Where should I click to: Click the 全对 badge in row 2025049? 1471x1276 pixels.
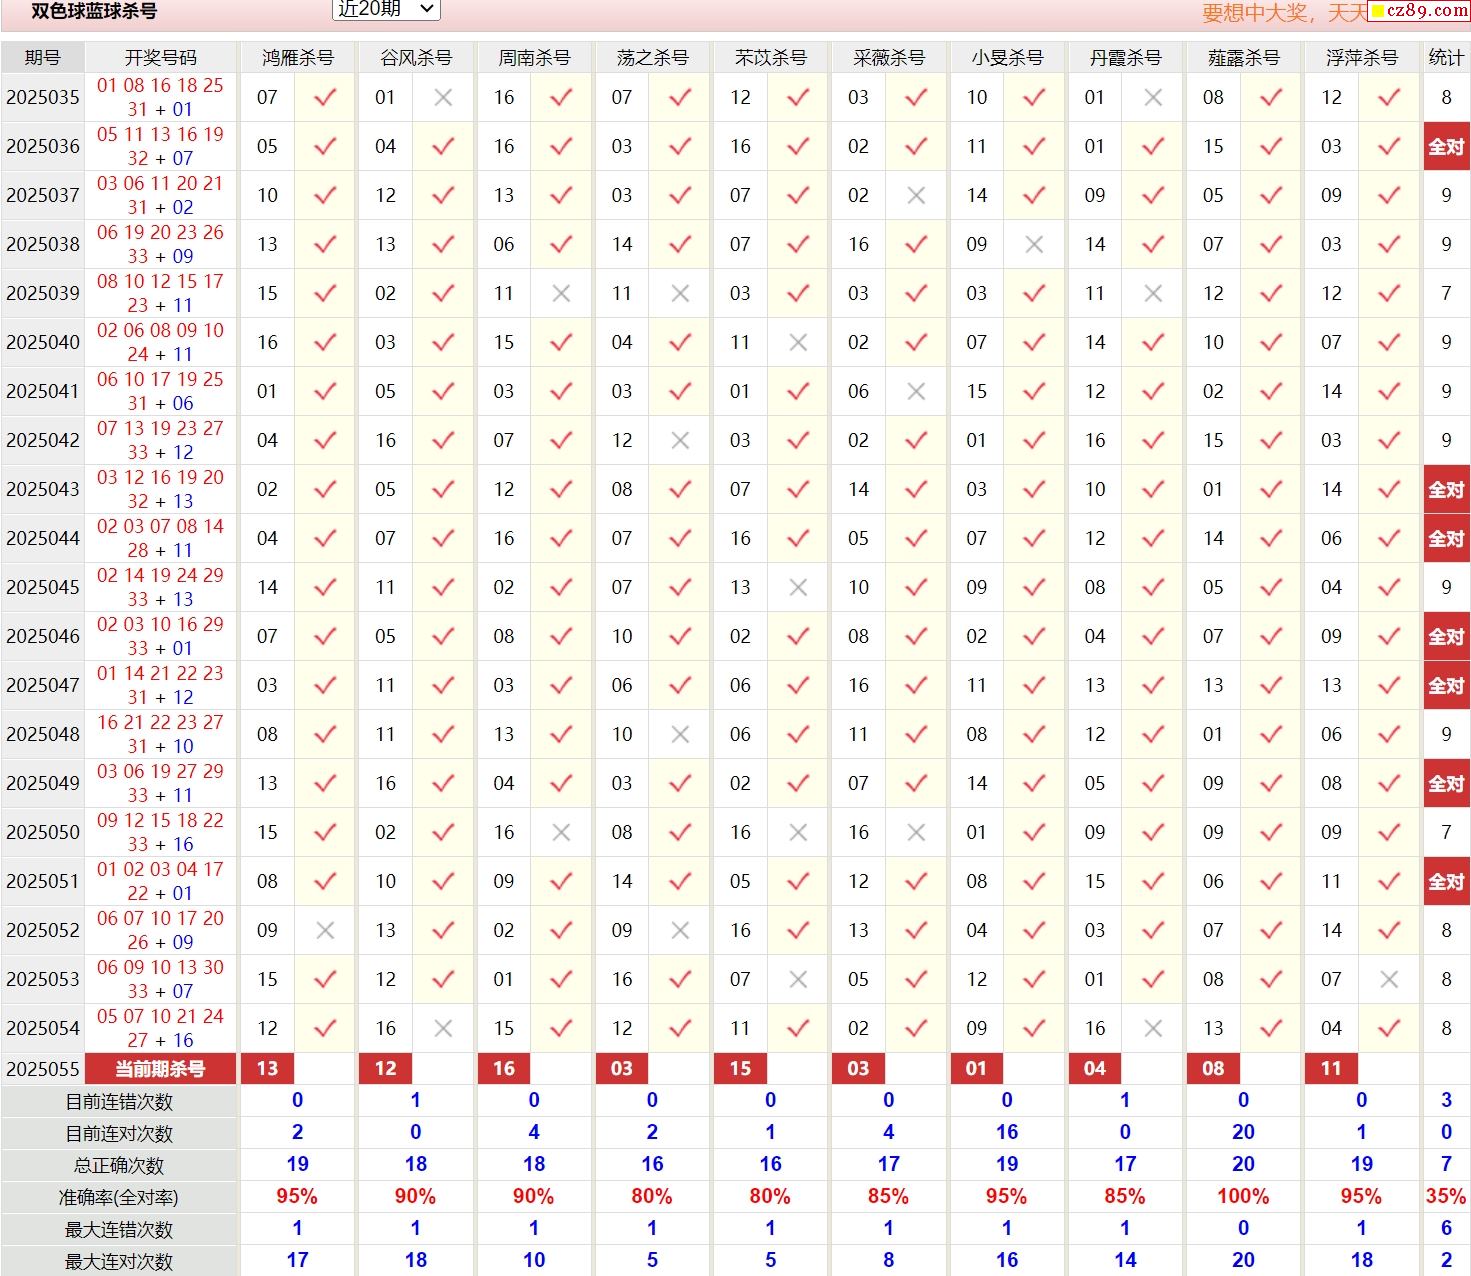[1446, 784]
